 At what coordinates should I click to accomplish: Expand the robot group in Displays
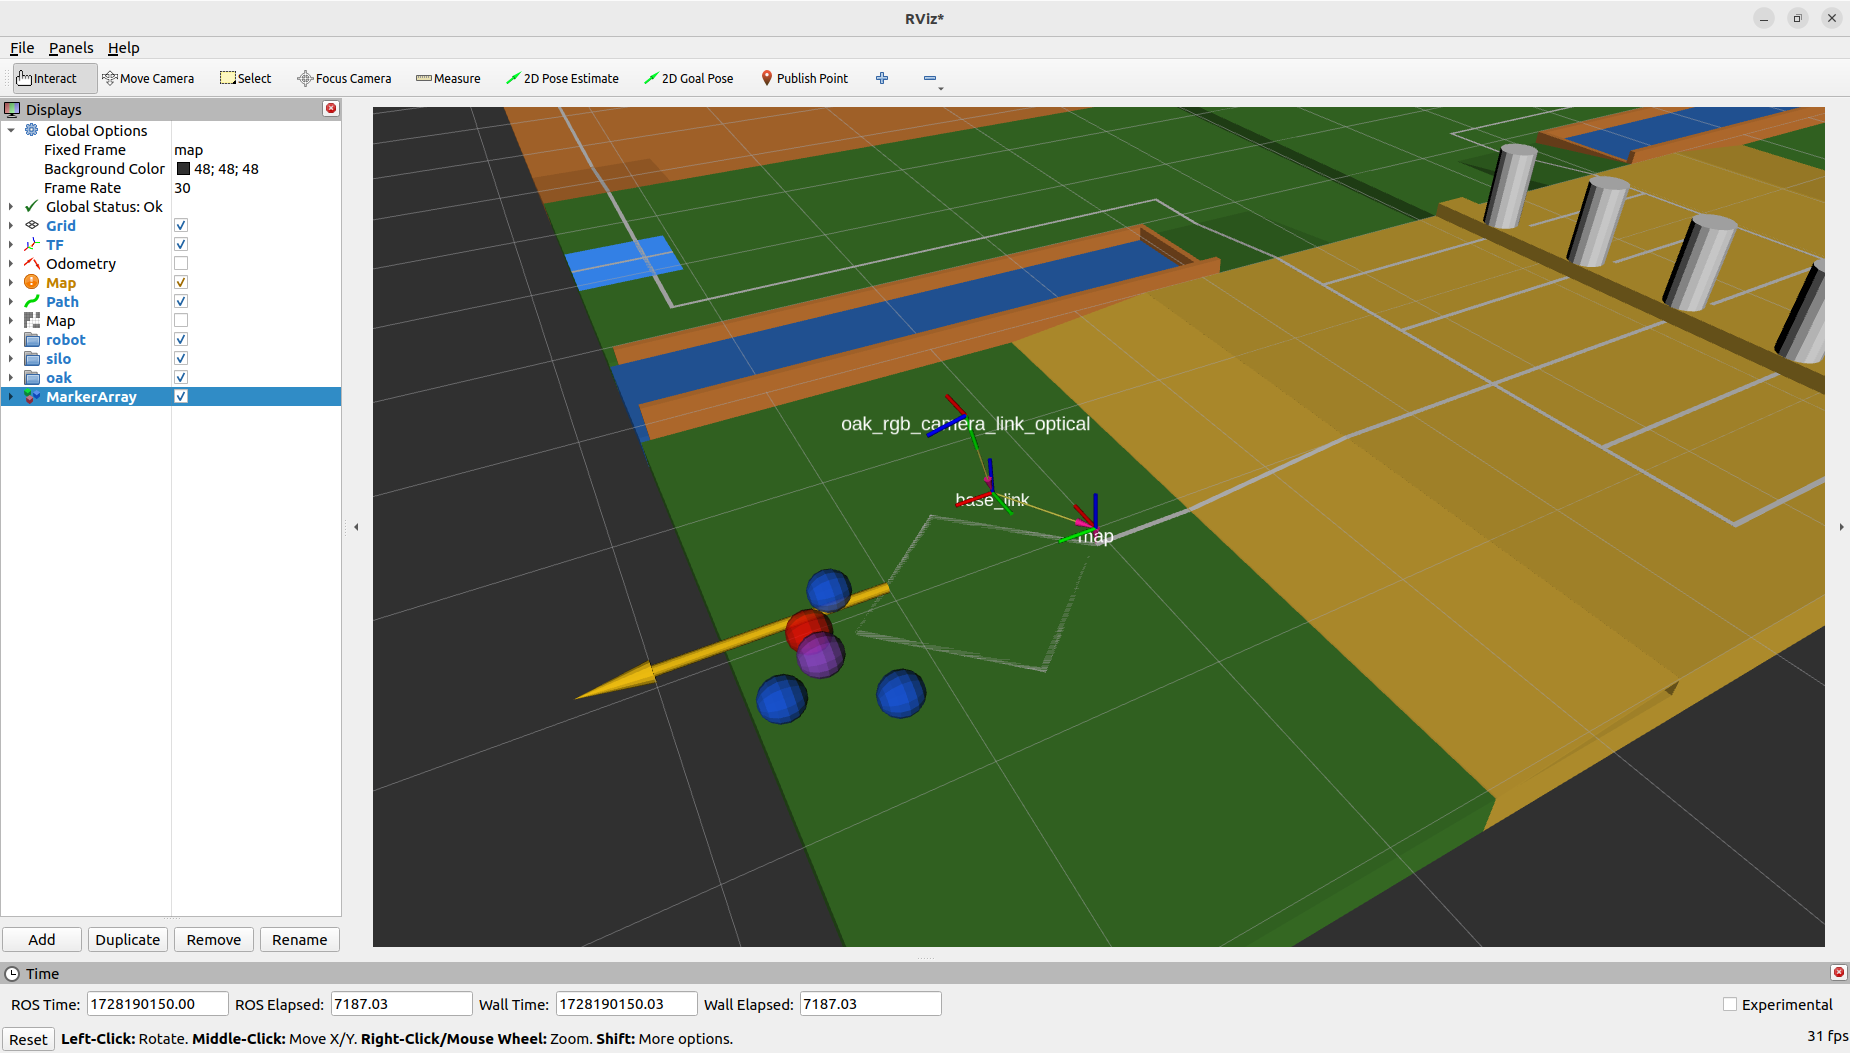pyautogui.click(x=11, y=340)
